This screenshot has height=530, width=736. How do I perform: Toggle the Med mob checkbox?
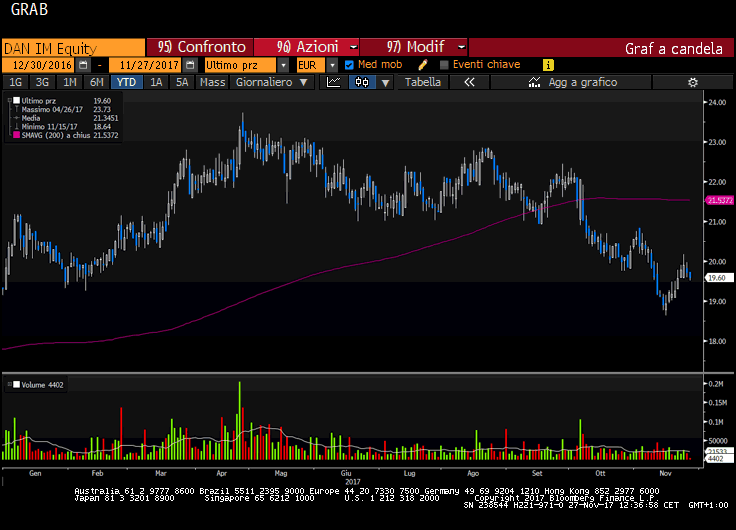coord(349,65)
